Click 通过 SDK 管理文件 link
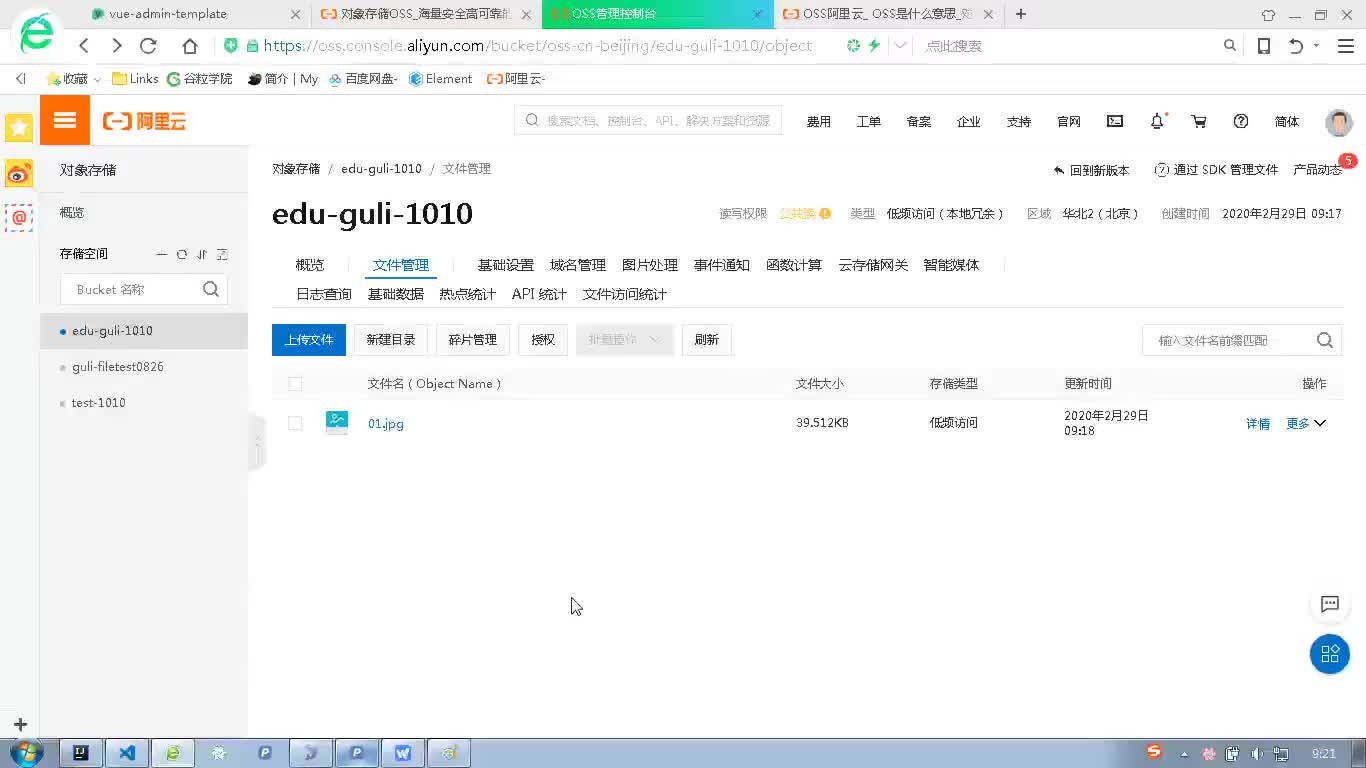Image resolution: width=1366 pixels, height=768 pixels. click(x=1217, y=170)
